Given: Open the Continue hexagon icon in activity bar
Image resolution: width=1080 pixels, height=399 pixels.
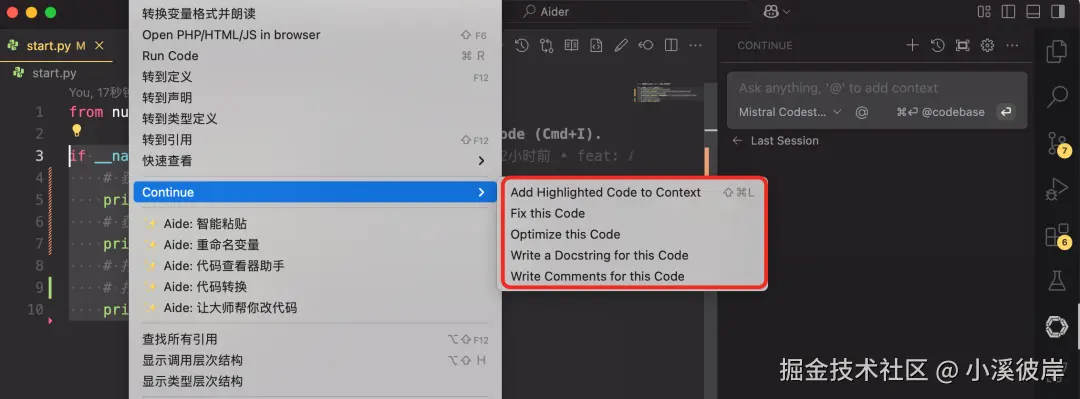Looking at the screenshot, I should click(1056, 326).
